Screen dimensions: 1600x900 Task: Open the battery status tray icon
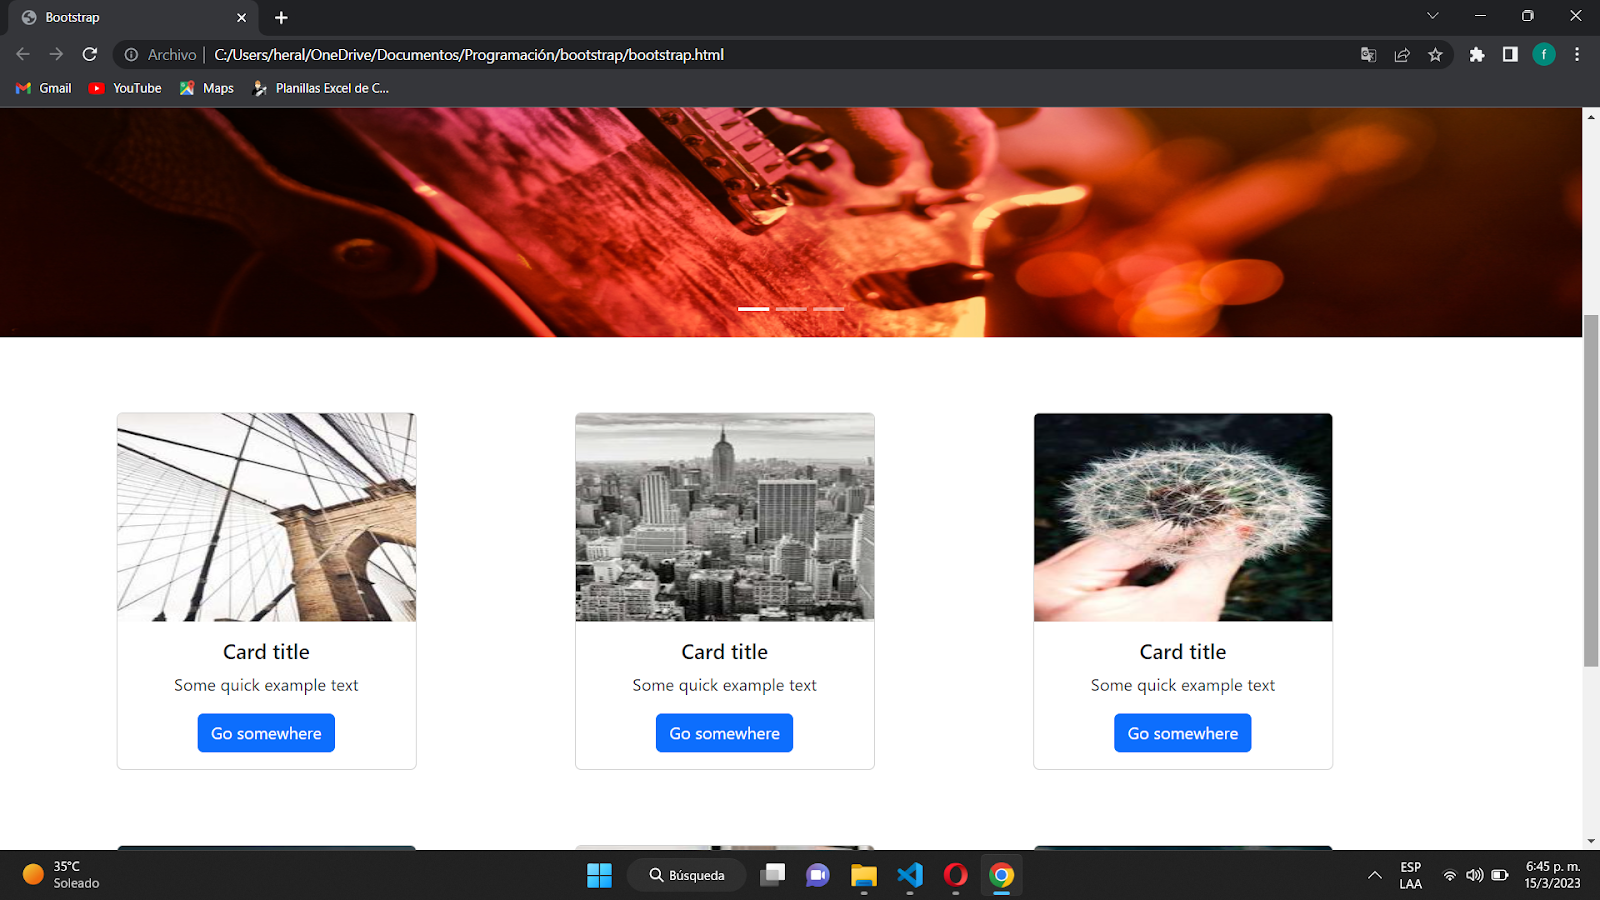click(x=1500, y=875)
